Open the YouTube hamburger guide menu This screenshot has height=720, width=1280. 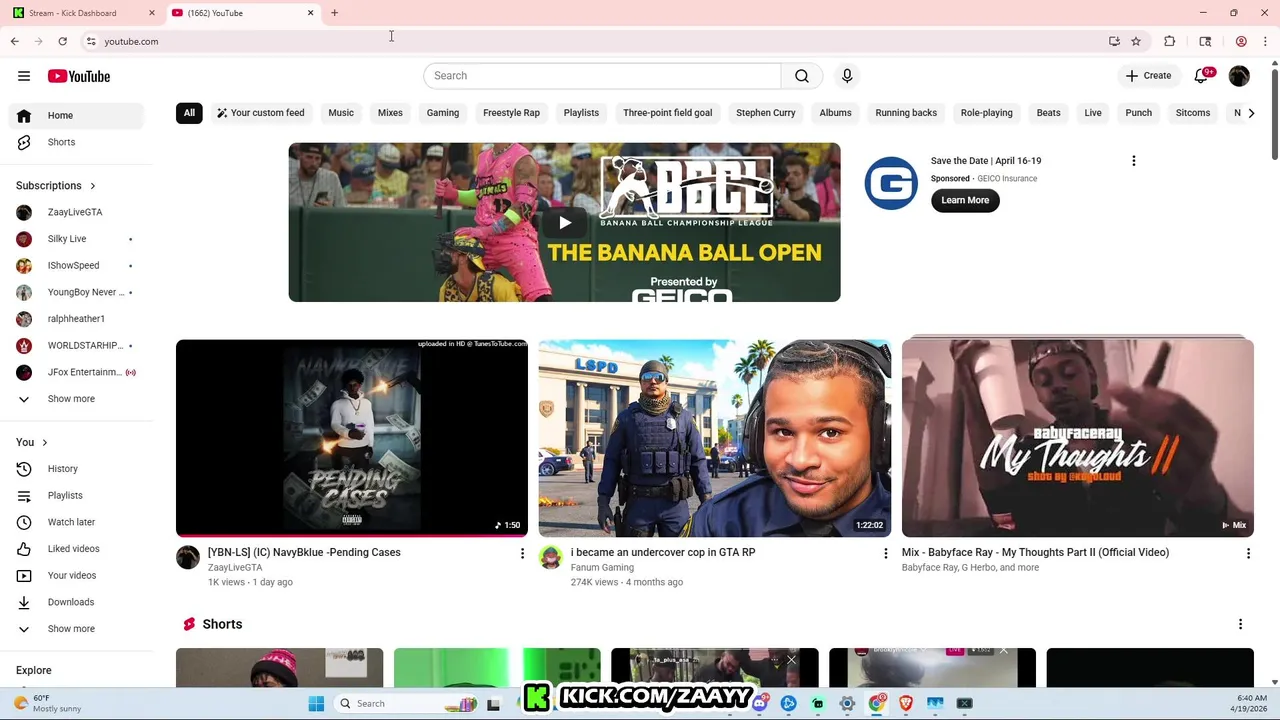(24, 76)
